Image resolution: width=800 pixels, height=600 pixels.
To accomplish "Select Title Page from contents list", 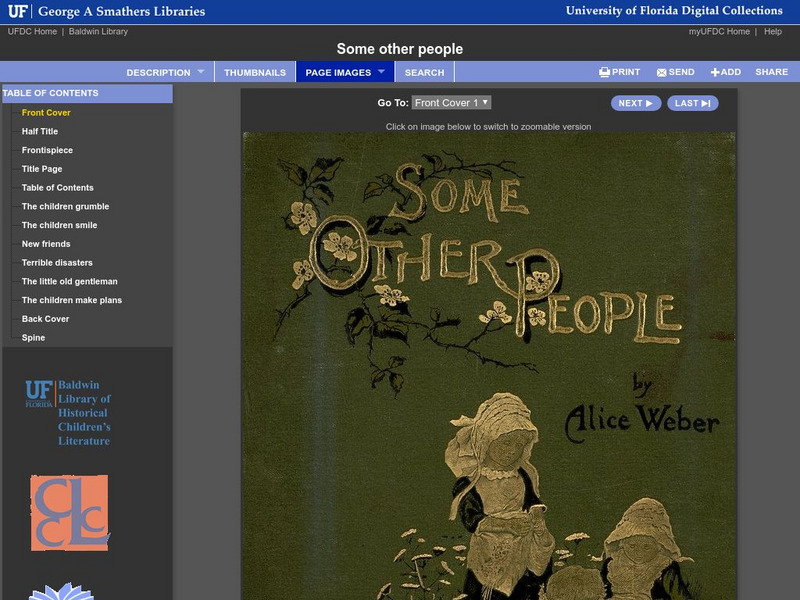I will coord(43,167).
